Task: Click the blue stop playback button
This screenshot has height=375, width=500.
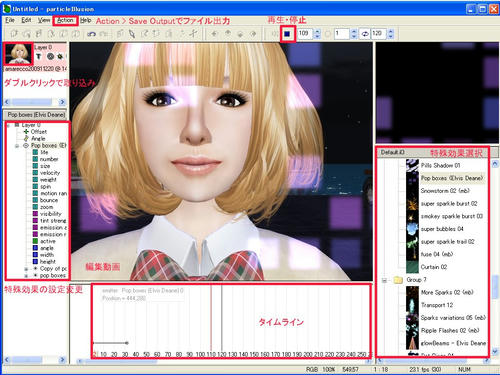Action: click(287, 34)
